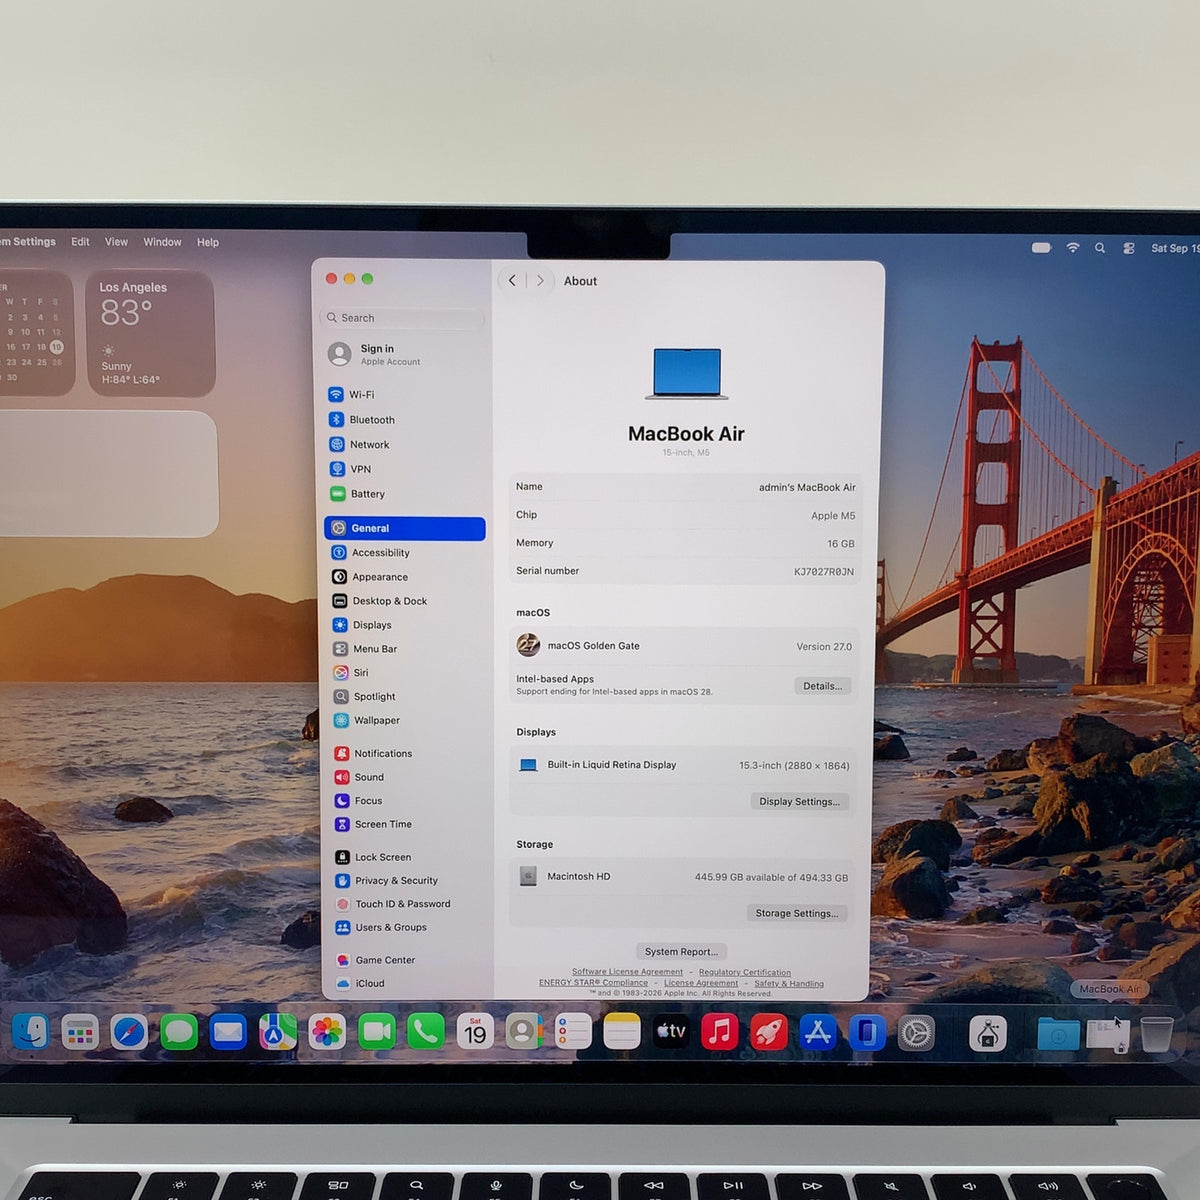Open Notes from the Dock
The width and height of the screenshot is (1200, 1200).
[x=621, y=1032]
